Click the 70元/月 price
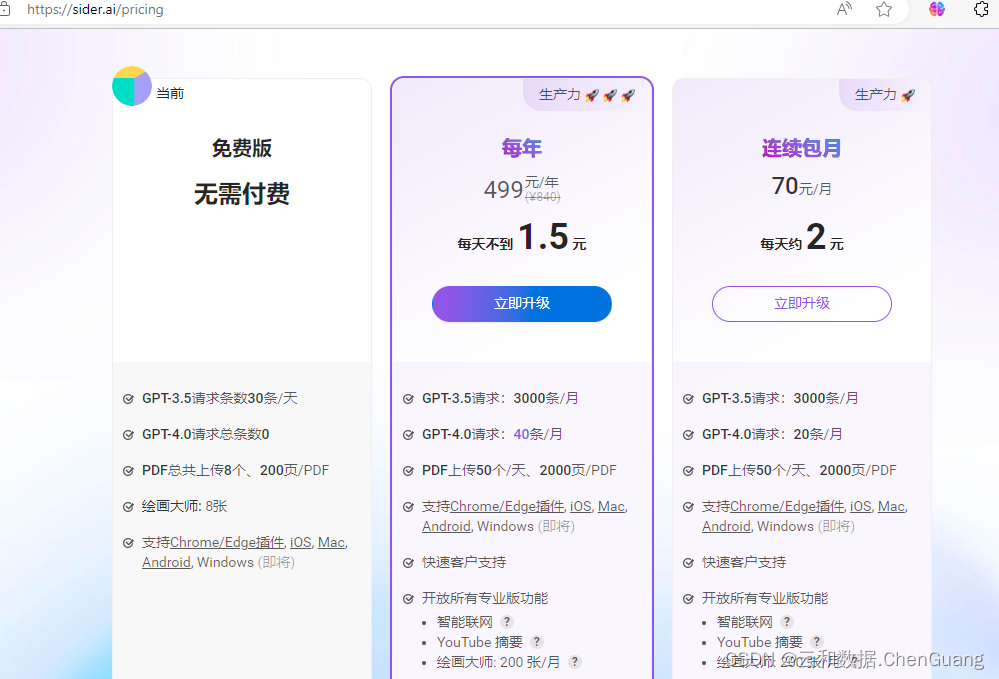This screenshot has height=679, width=999. (x=801, y=186)
